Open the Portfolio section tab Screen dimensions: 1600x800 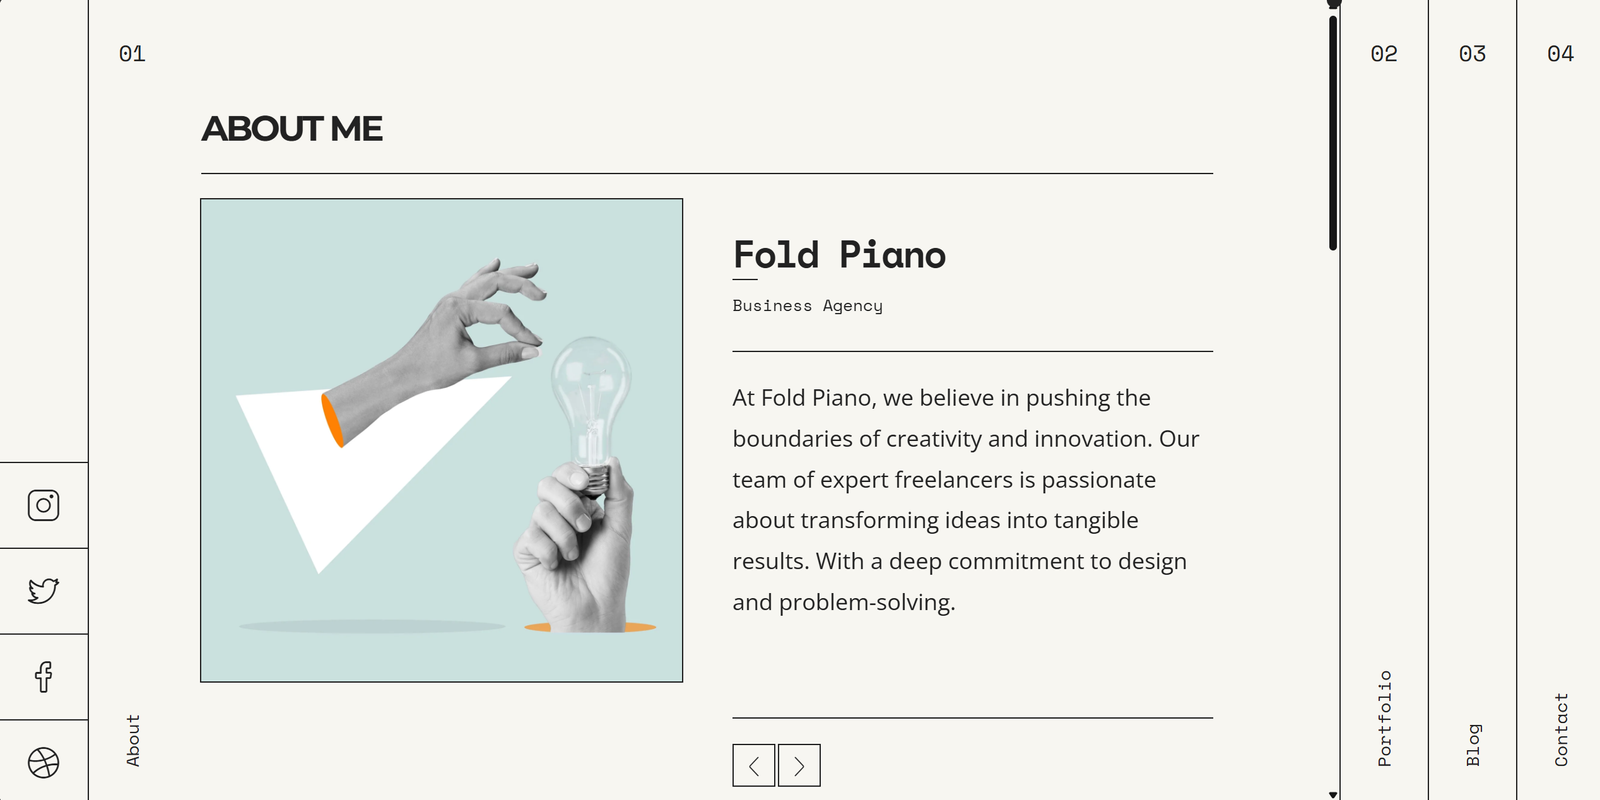1384,718
